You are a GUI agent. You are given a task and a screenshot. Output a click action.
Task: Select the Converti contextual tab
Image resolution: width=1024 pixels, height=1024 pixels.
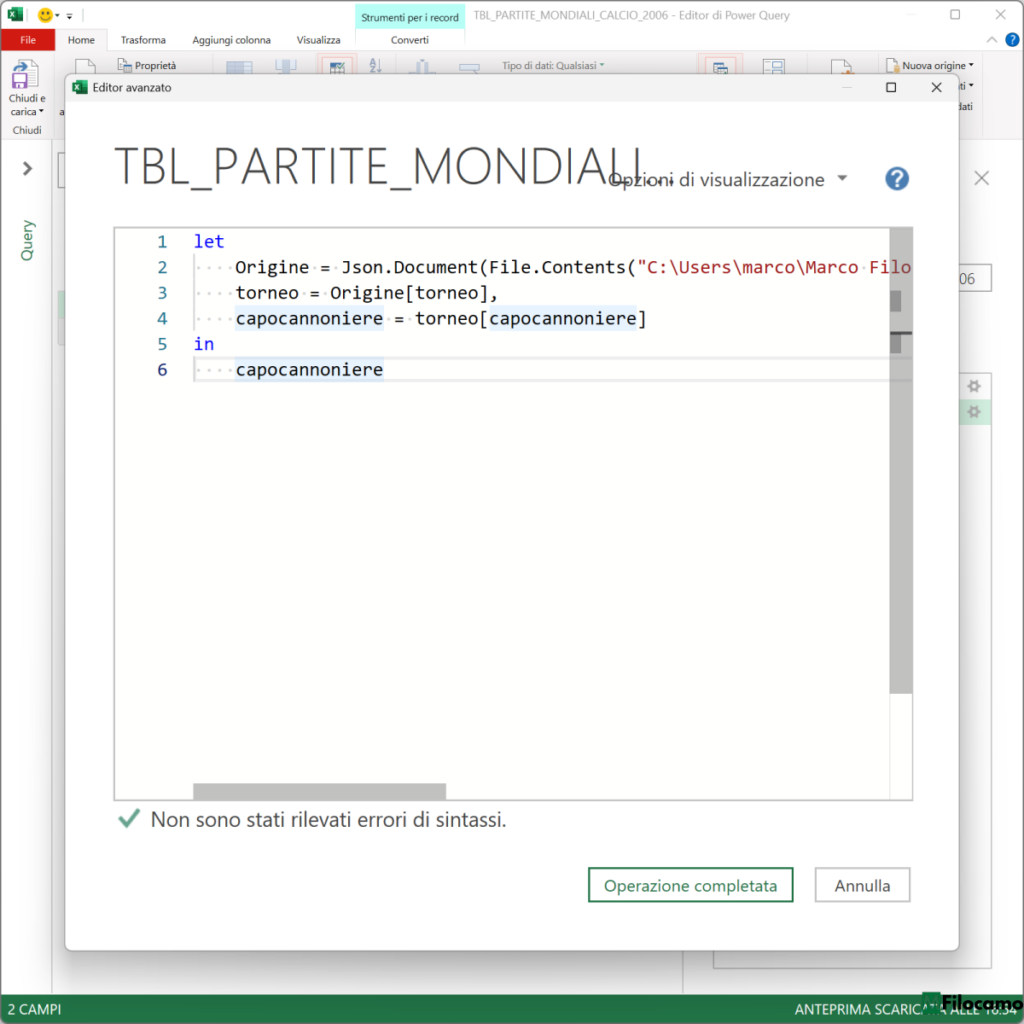coord(409,40)
